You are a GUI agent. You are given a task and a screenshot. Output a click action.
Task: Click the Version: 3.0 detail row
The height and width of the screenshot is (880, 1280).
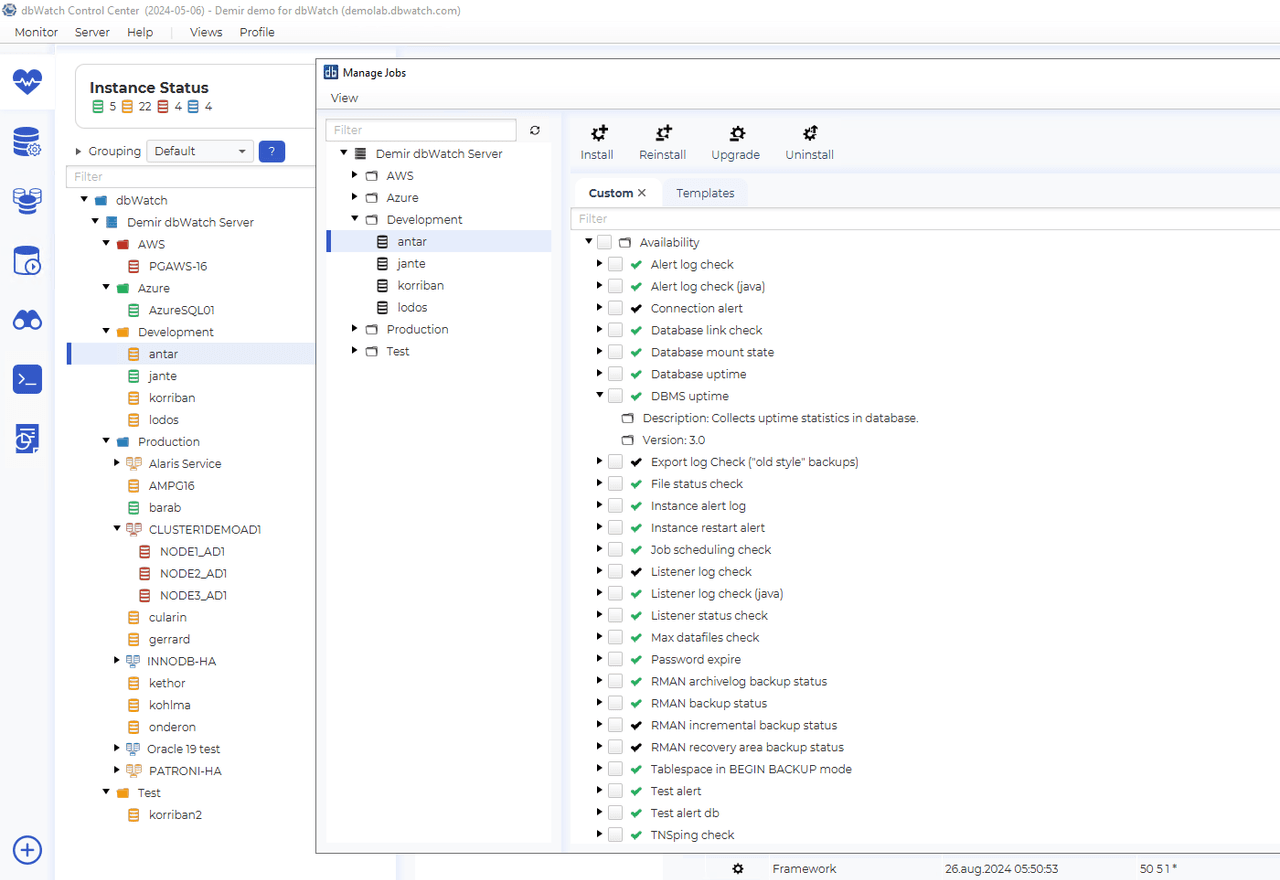(673, 440)
